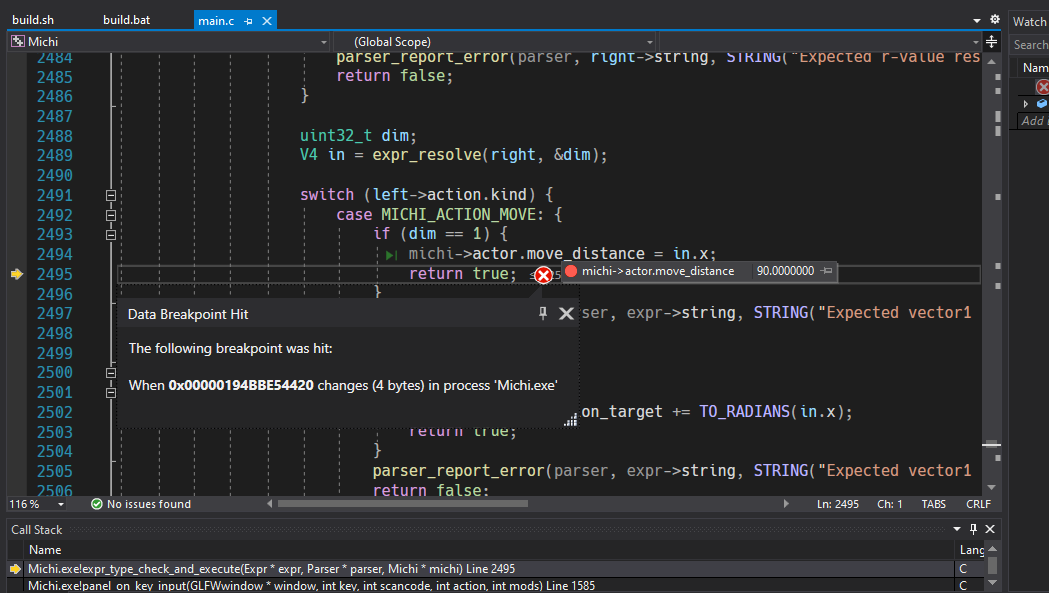This screenshot has height=593, width=1049.
Task: Click the editor vertical scrollbar up arrow
Action: (991, 61)
